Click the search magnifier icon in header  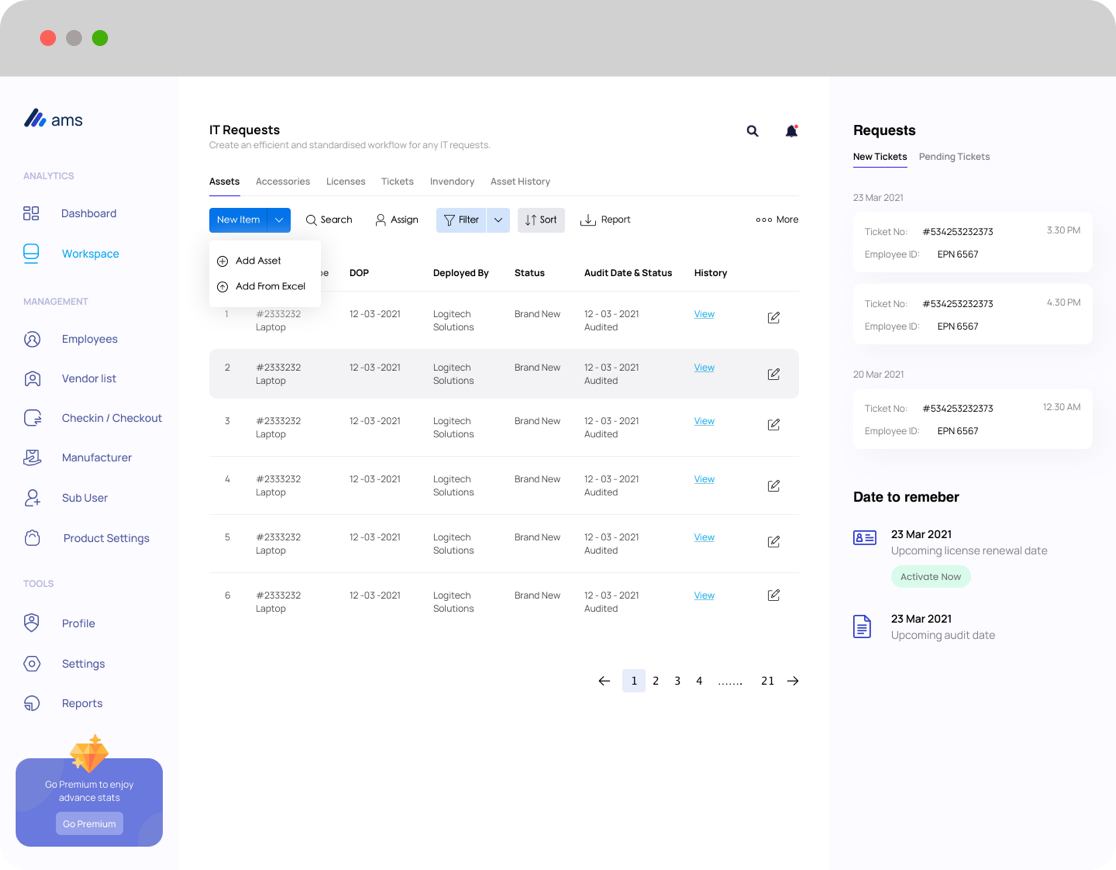pos(752,131)
